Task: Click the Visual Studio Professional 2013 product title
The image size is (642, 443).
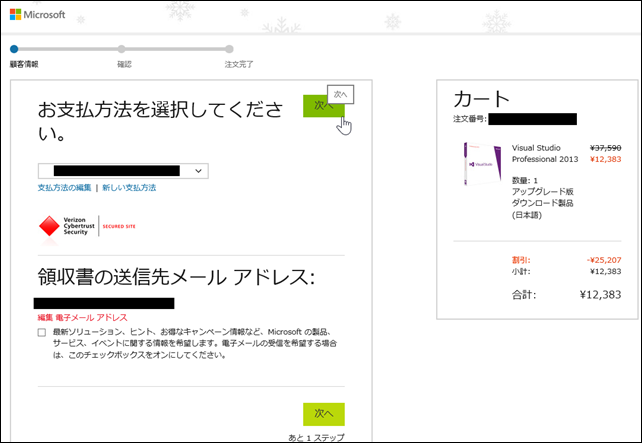Action: pyautogui.click(x=545, y=152)
